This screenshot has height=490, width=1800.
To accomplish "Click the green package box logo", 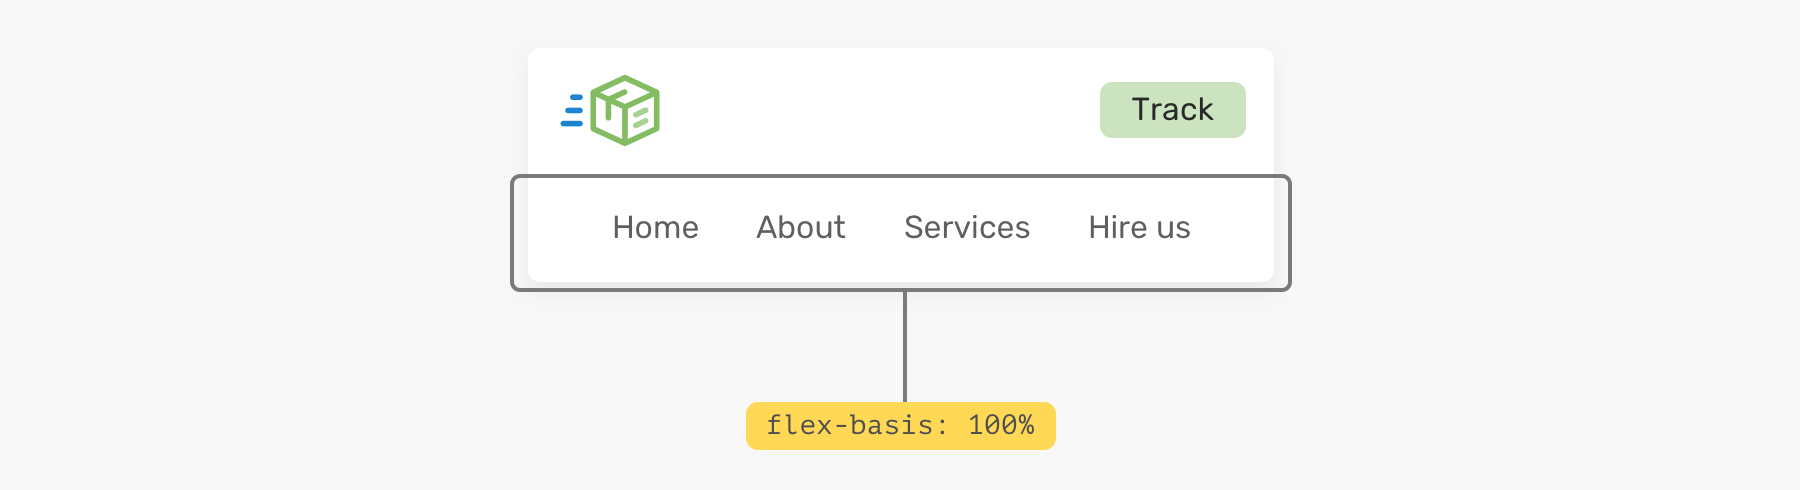I will click(x=625, y=110).
